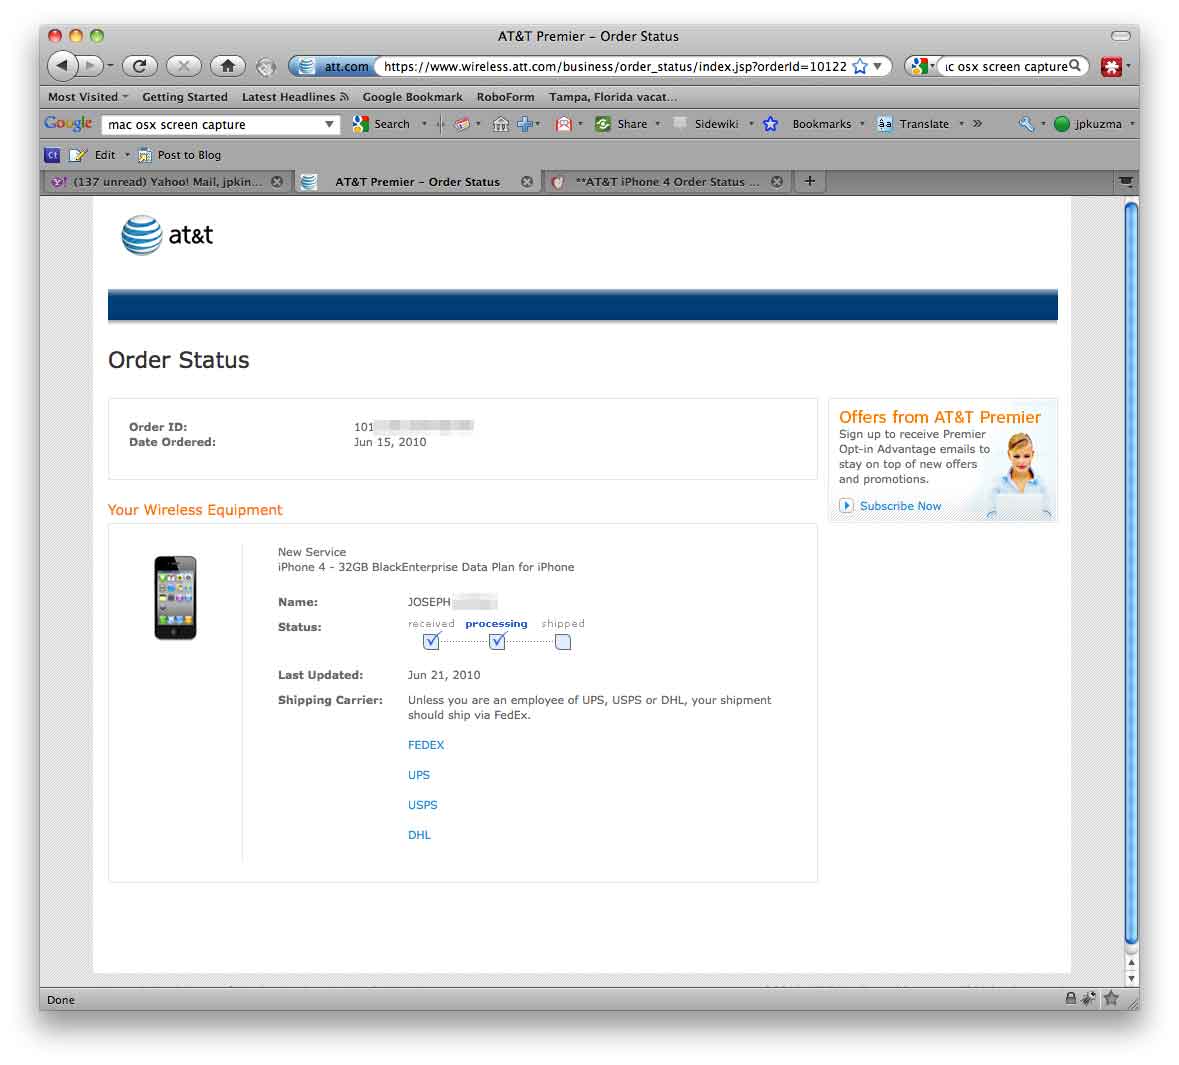Click the blue Bookmarks star icon

[770, 124]
